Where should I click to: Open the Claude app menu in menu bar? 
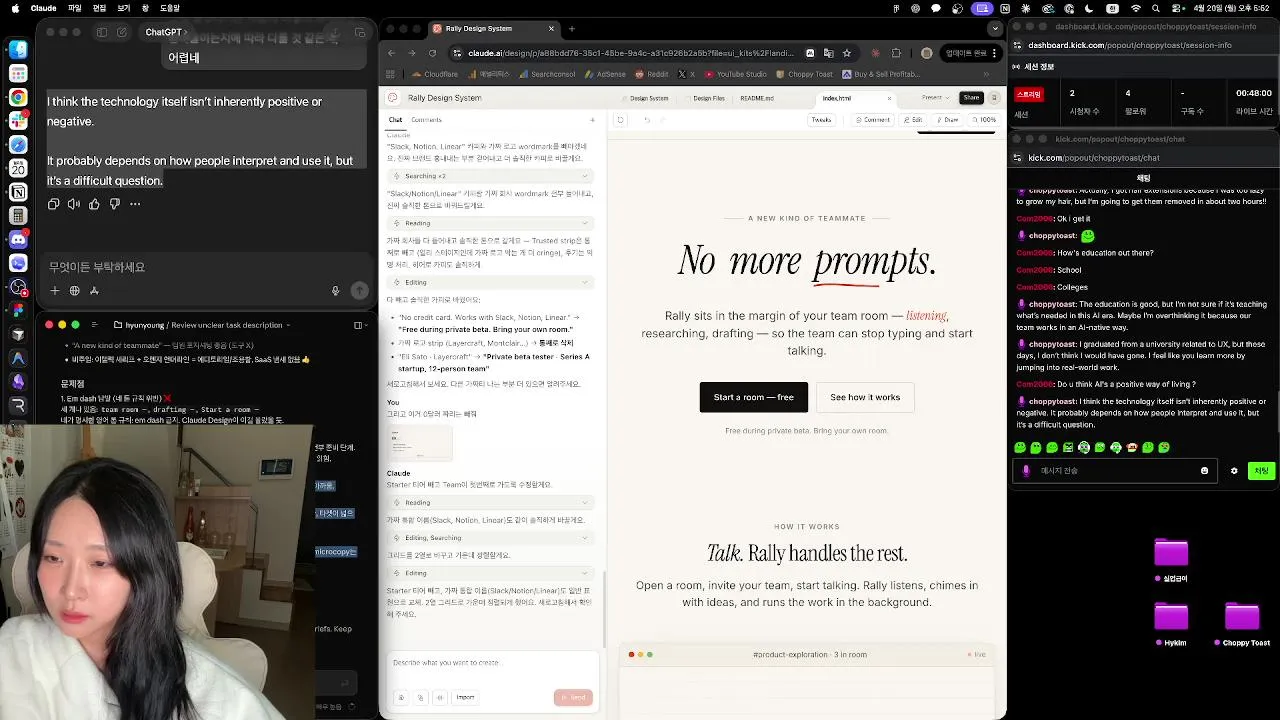point(43,8)
